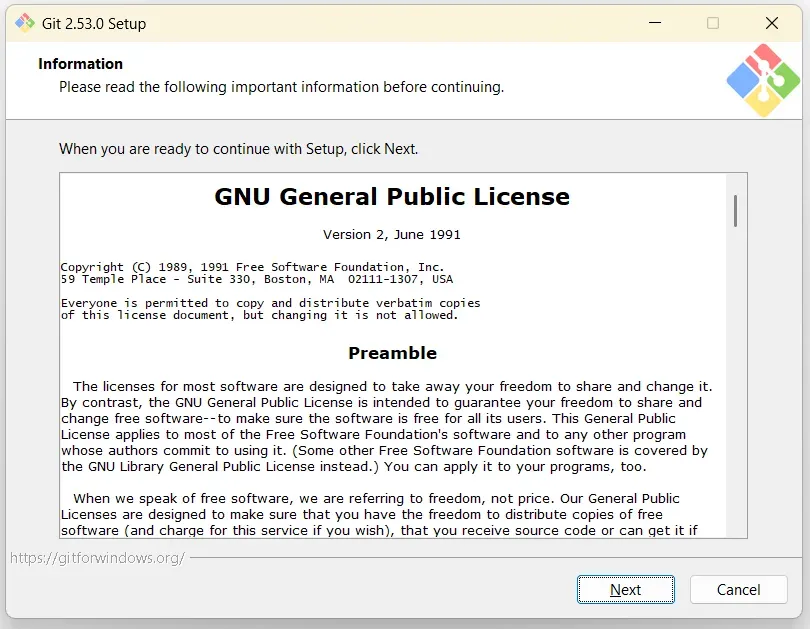
Task: Click 'of this license document' line
Action: [259, 316]
